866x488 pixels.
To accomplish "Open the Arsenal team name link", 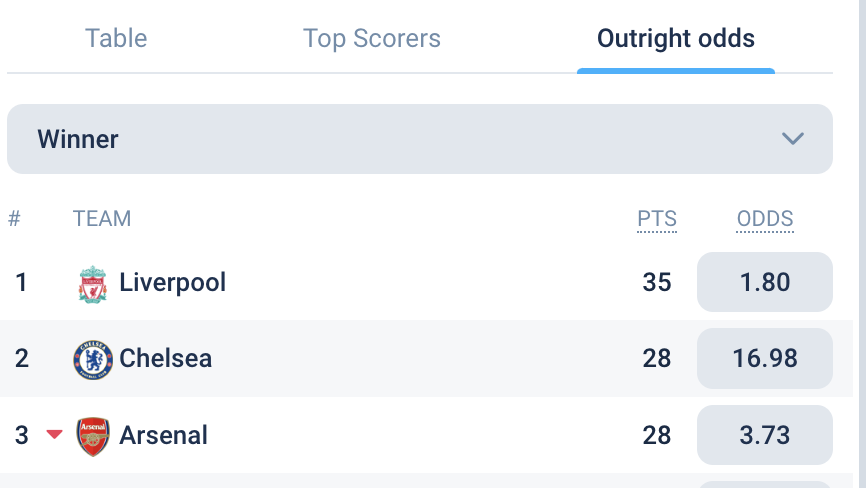I will click(x=163, y=435).
